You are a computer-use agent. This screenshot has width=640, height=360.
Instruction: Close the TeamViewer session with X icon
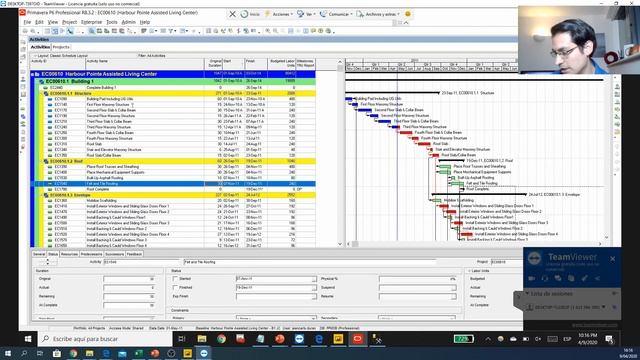click(232, 14)
